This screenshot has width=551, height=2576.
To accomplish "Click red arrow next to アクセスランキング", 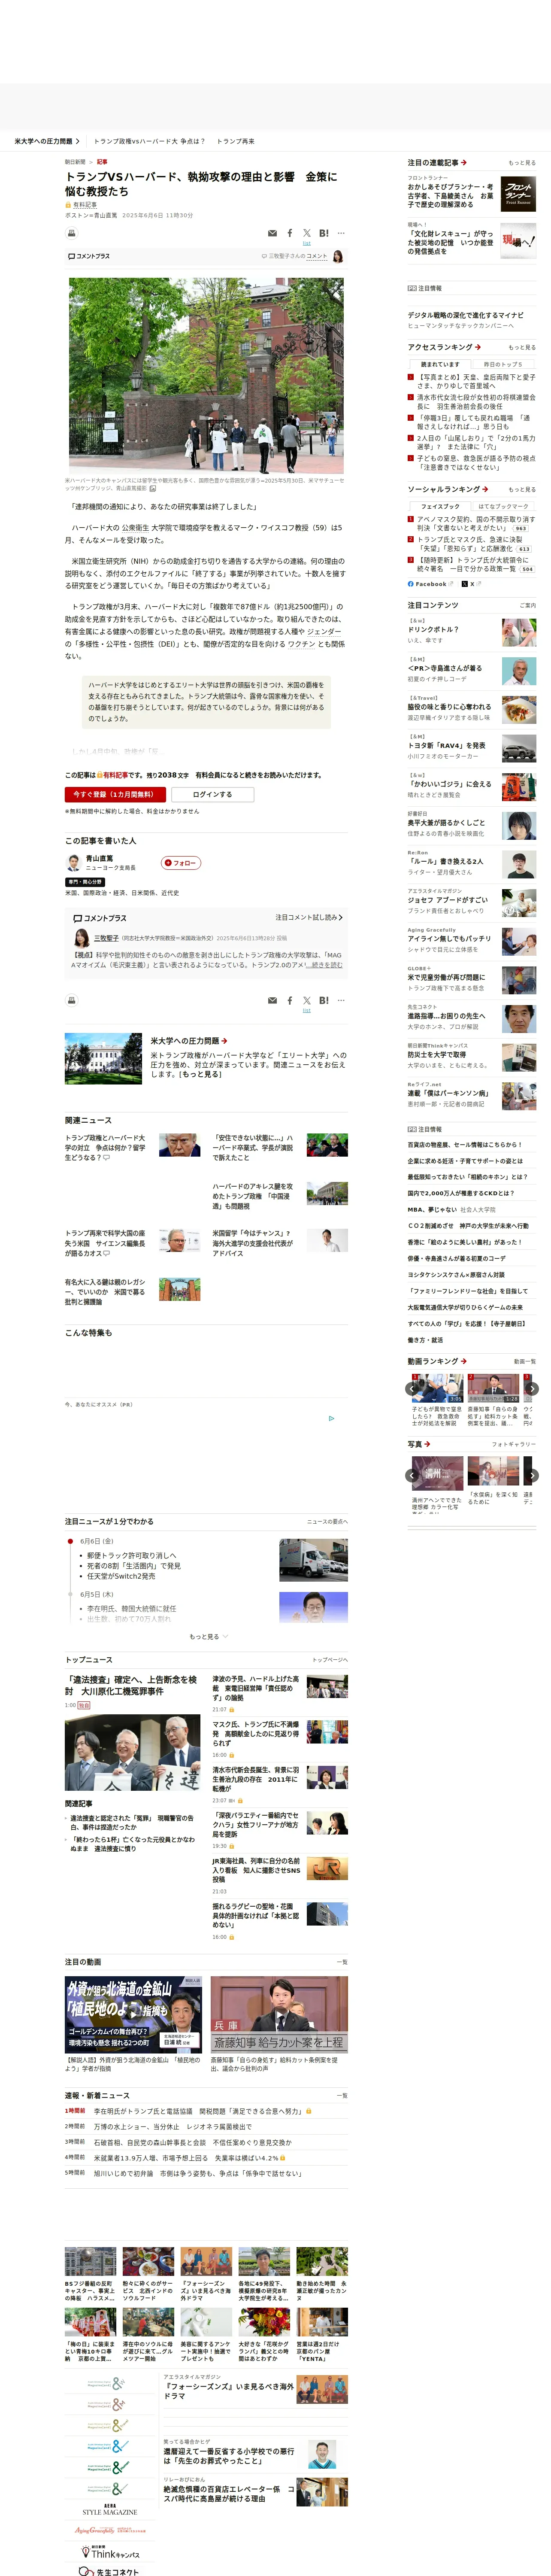I will click(x=478, y=347).
